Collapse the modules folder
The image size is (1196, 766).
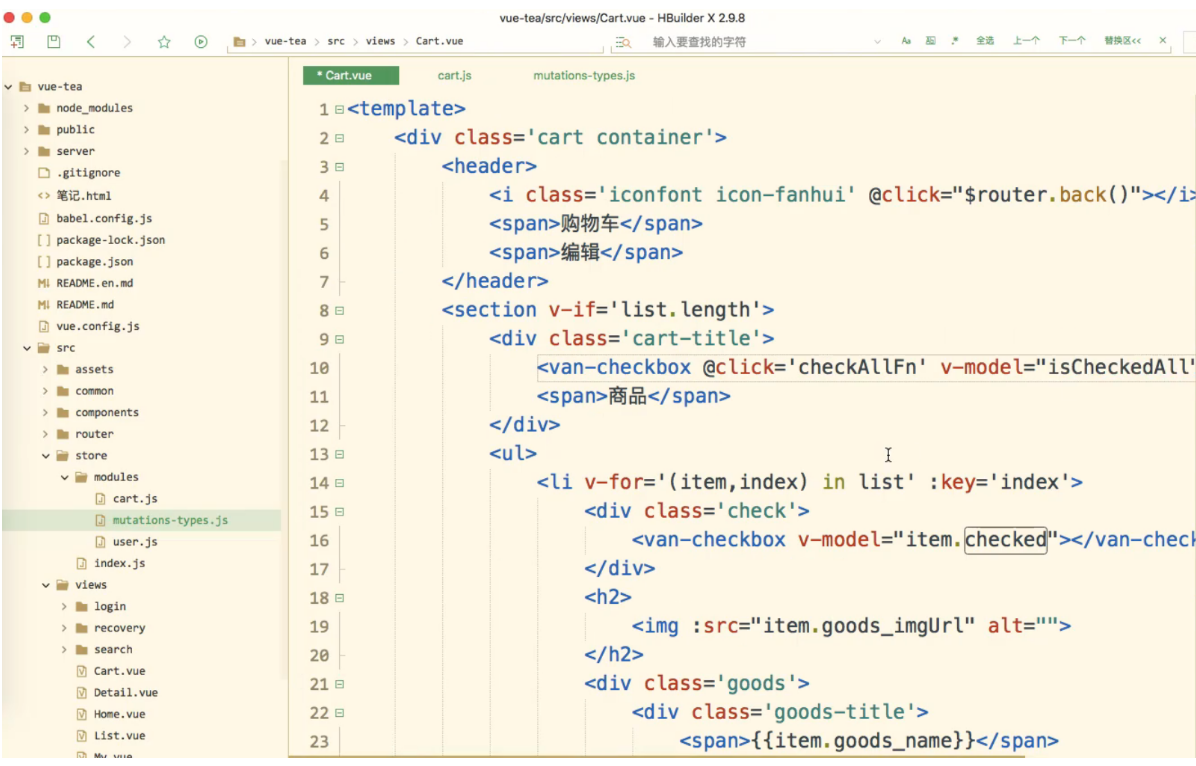click(64, 477)
